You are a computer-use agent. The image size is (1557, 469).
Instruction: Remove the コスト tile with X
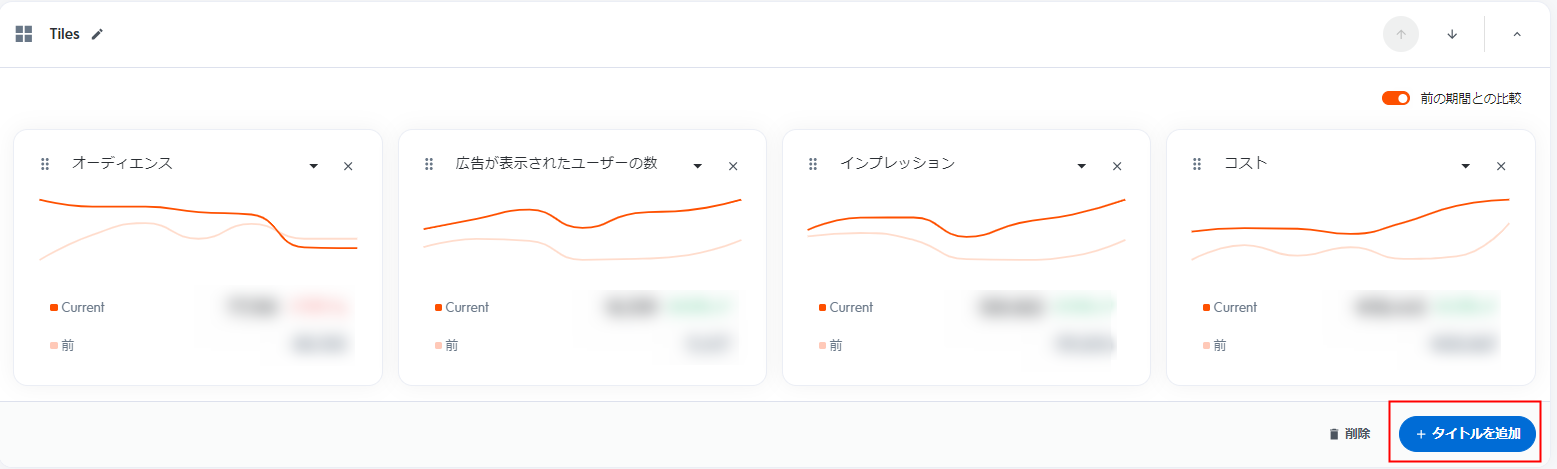click(x=1501, y=166)
